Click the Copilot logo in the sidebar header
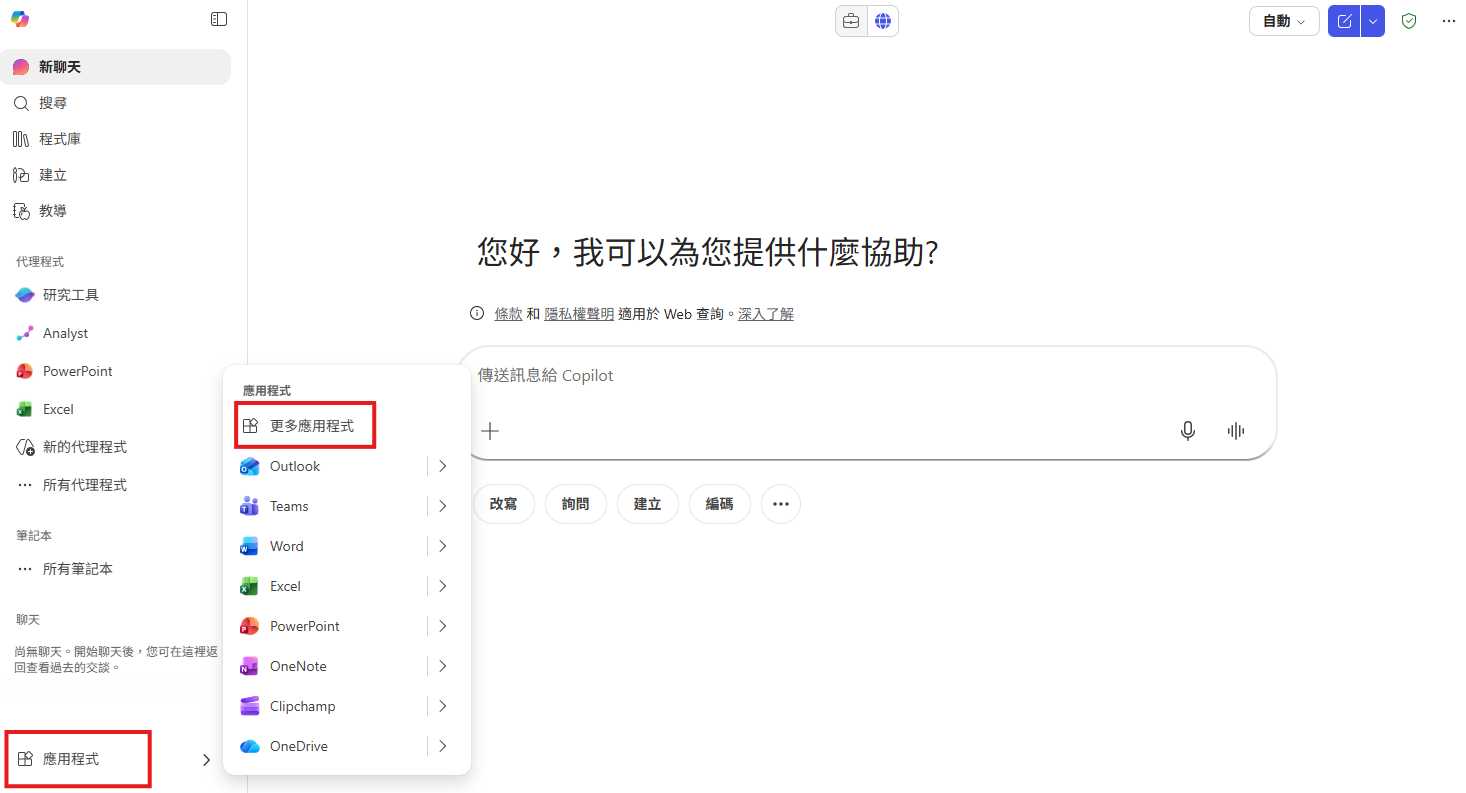The width and height of the screenshot is (1466, 793). (20, 19)
